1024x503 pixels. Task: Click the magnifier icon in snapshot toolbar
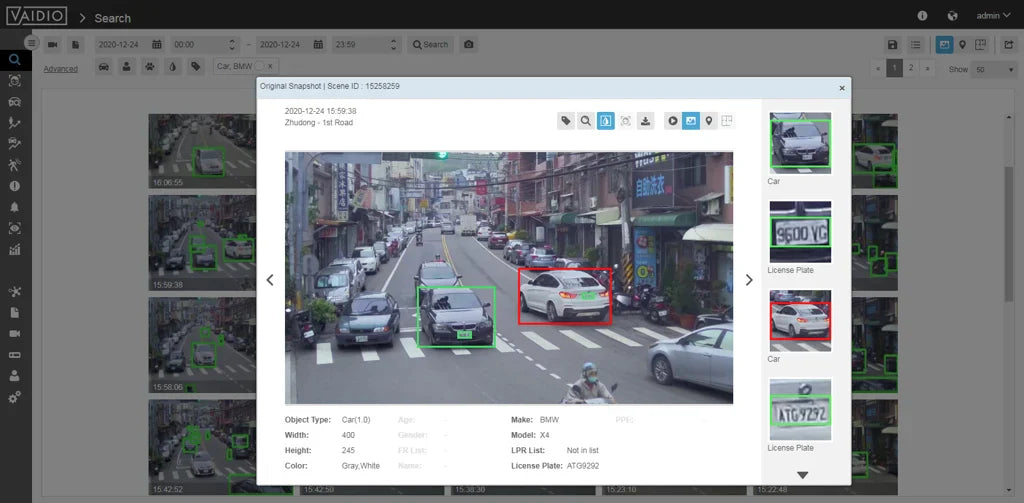(x=586, y=121)
